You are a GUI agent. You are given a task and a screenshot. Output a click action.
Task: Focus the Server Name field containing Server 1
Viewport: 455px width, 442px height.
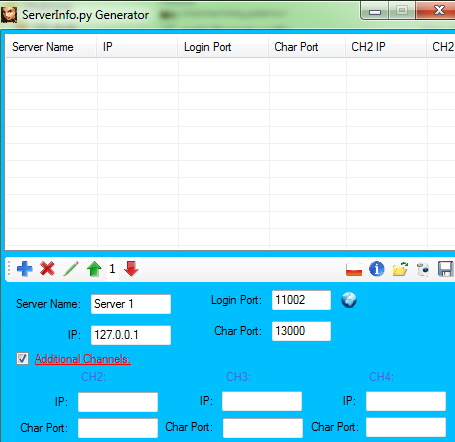131,304
